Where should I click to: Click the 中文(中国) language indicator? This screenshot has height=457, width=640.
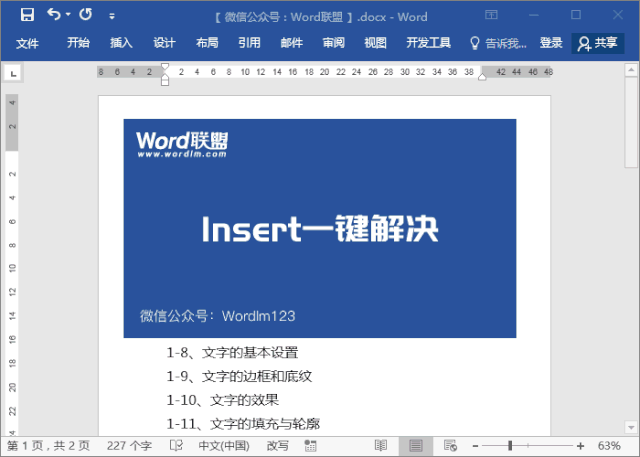click(x=224, y=446)
